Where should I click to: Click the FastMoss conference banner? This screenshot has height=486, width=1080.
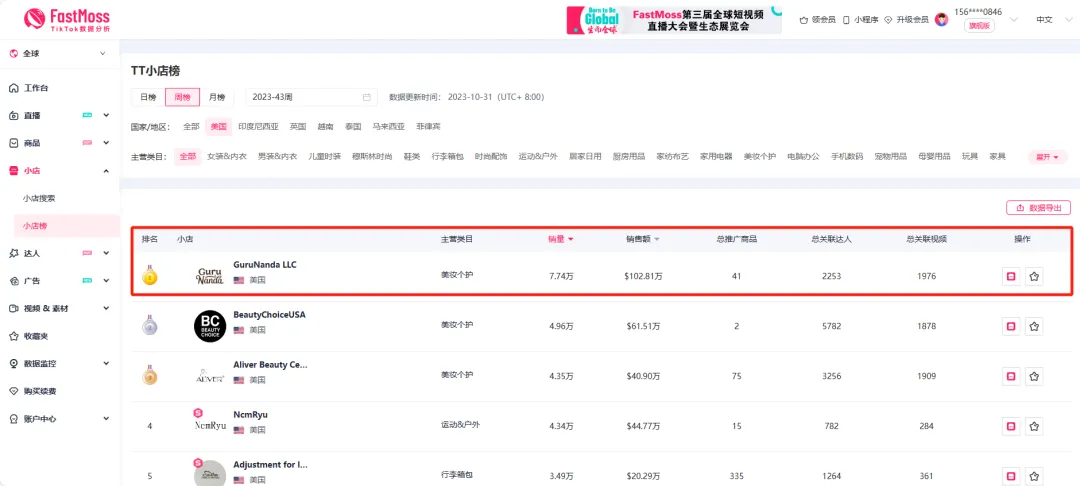[674, 20]
